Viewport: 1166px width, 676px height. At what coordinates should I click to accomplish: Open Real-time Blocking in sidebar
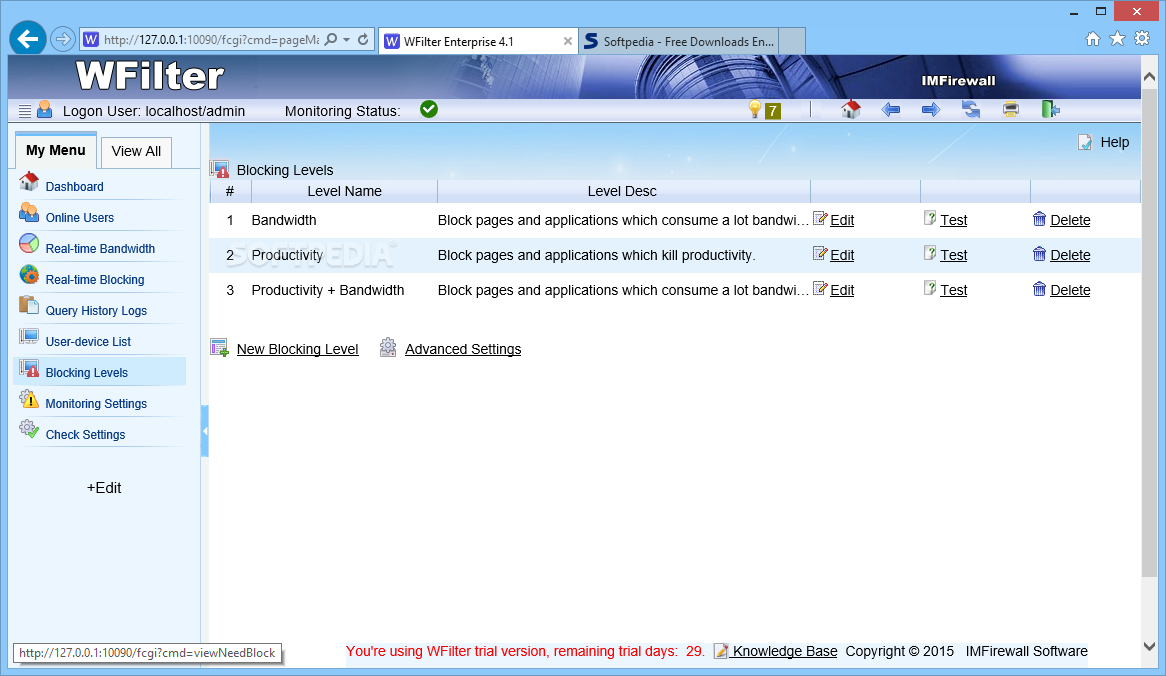click(x=95, y=280)
